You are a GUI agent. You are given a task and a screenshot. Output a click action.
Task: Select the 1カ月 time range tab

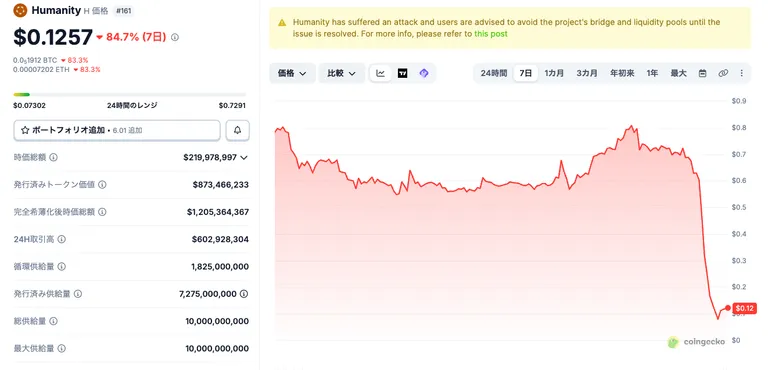tap(554, 74)
